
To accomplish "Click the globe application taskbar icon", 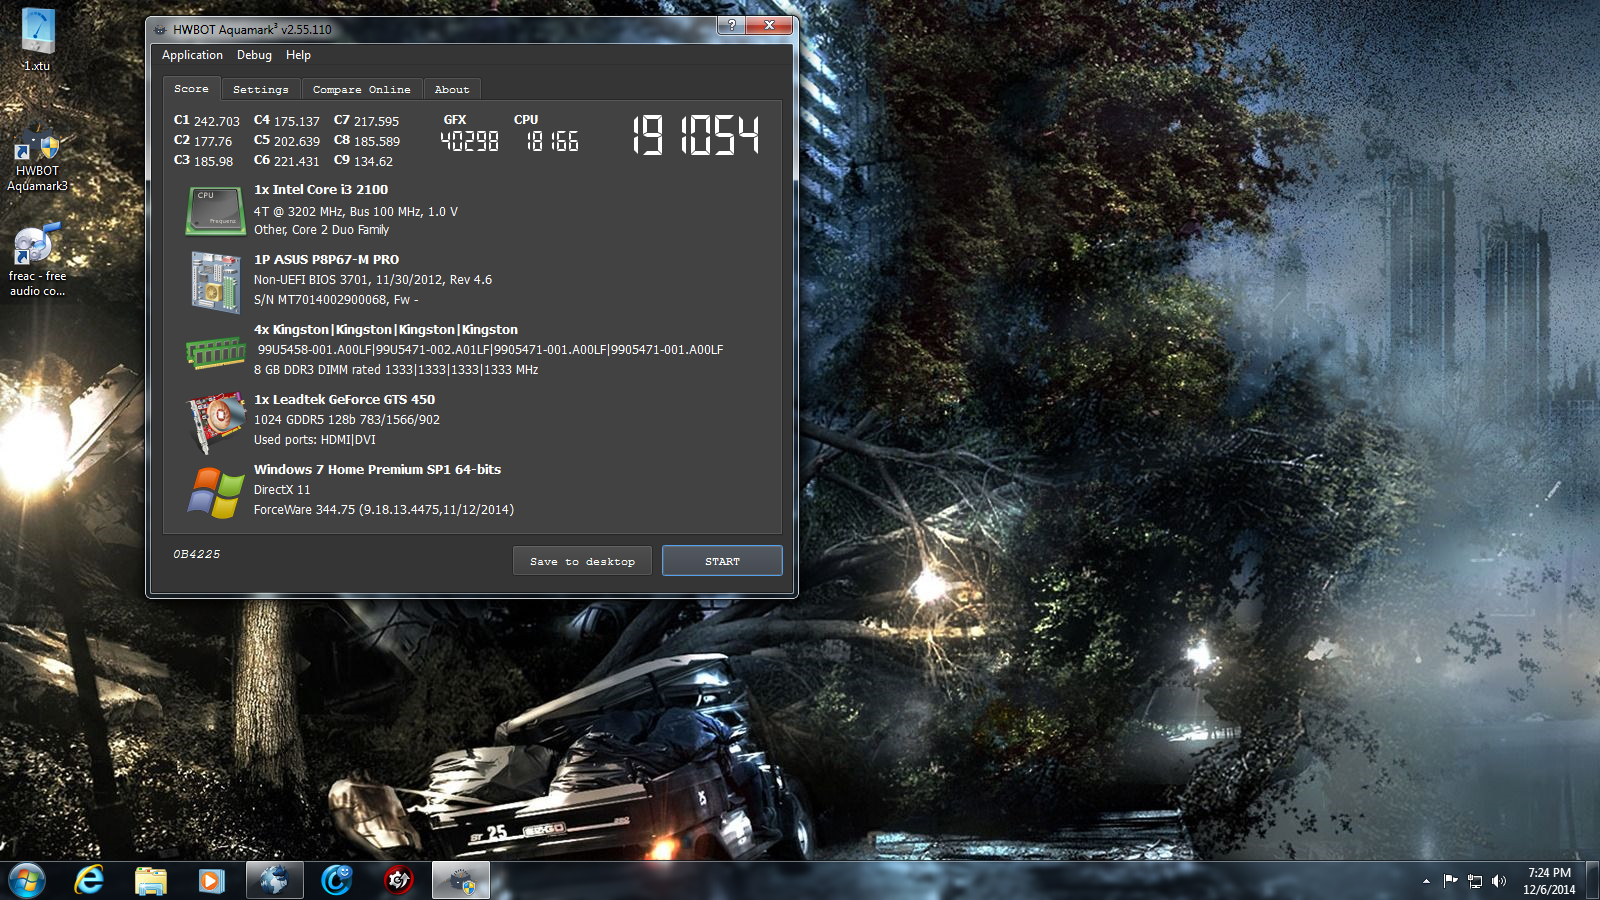I will coord(274,880).
